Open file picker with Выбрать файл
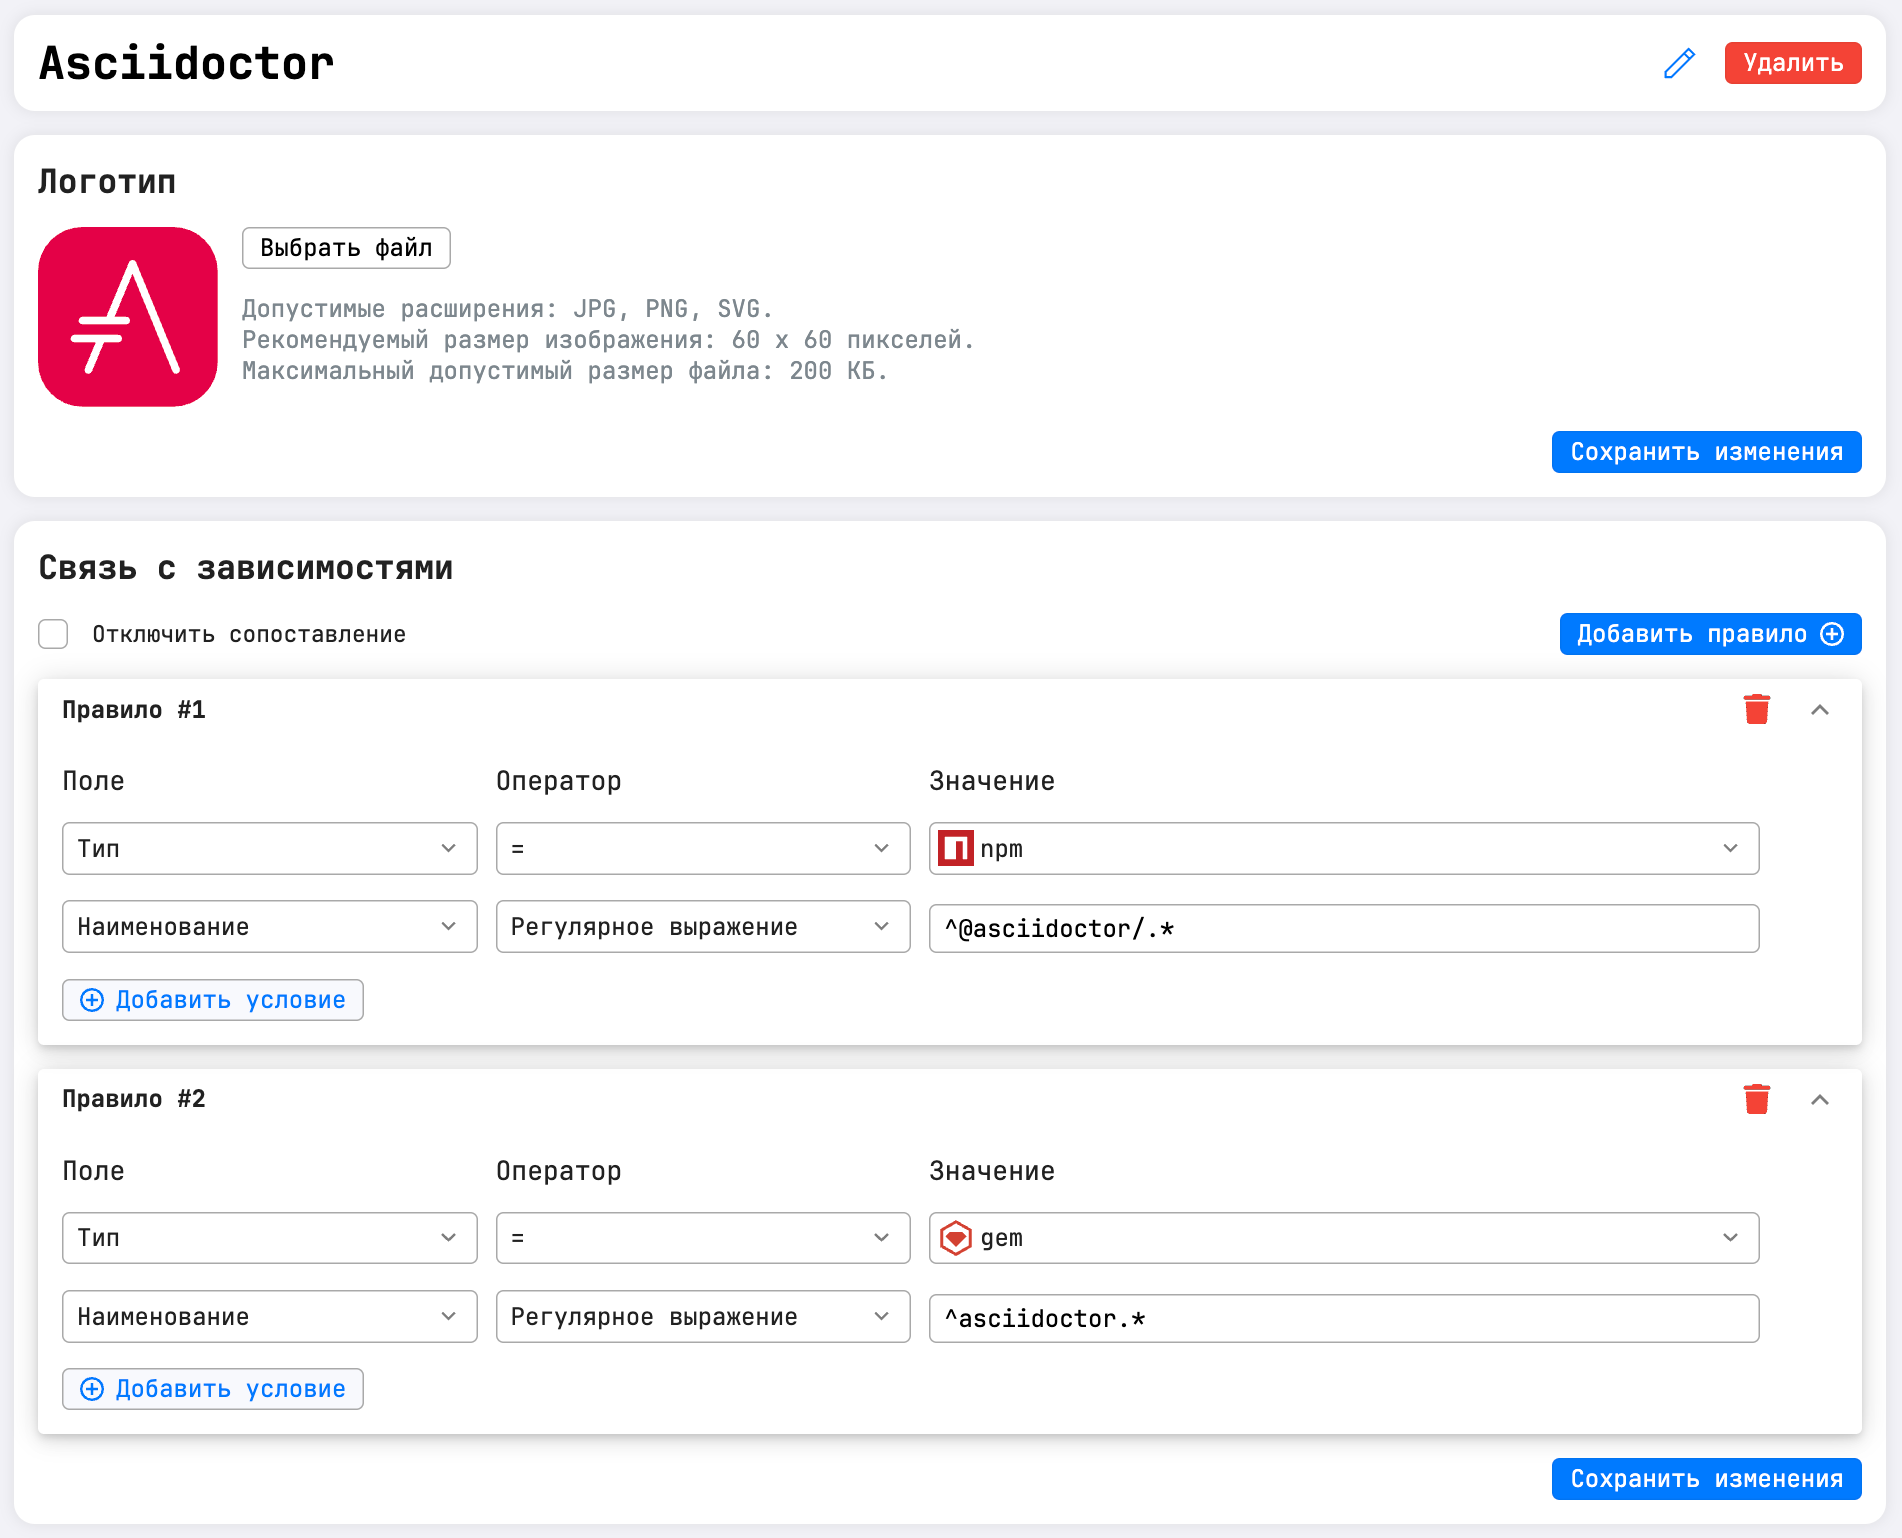1902x1538 pixels. point(346,248)
